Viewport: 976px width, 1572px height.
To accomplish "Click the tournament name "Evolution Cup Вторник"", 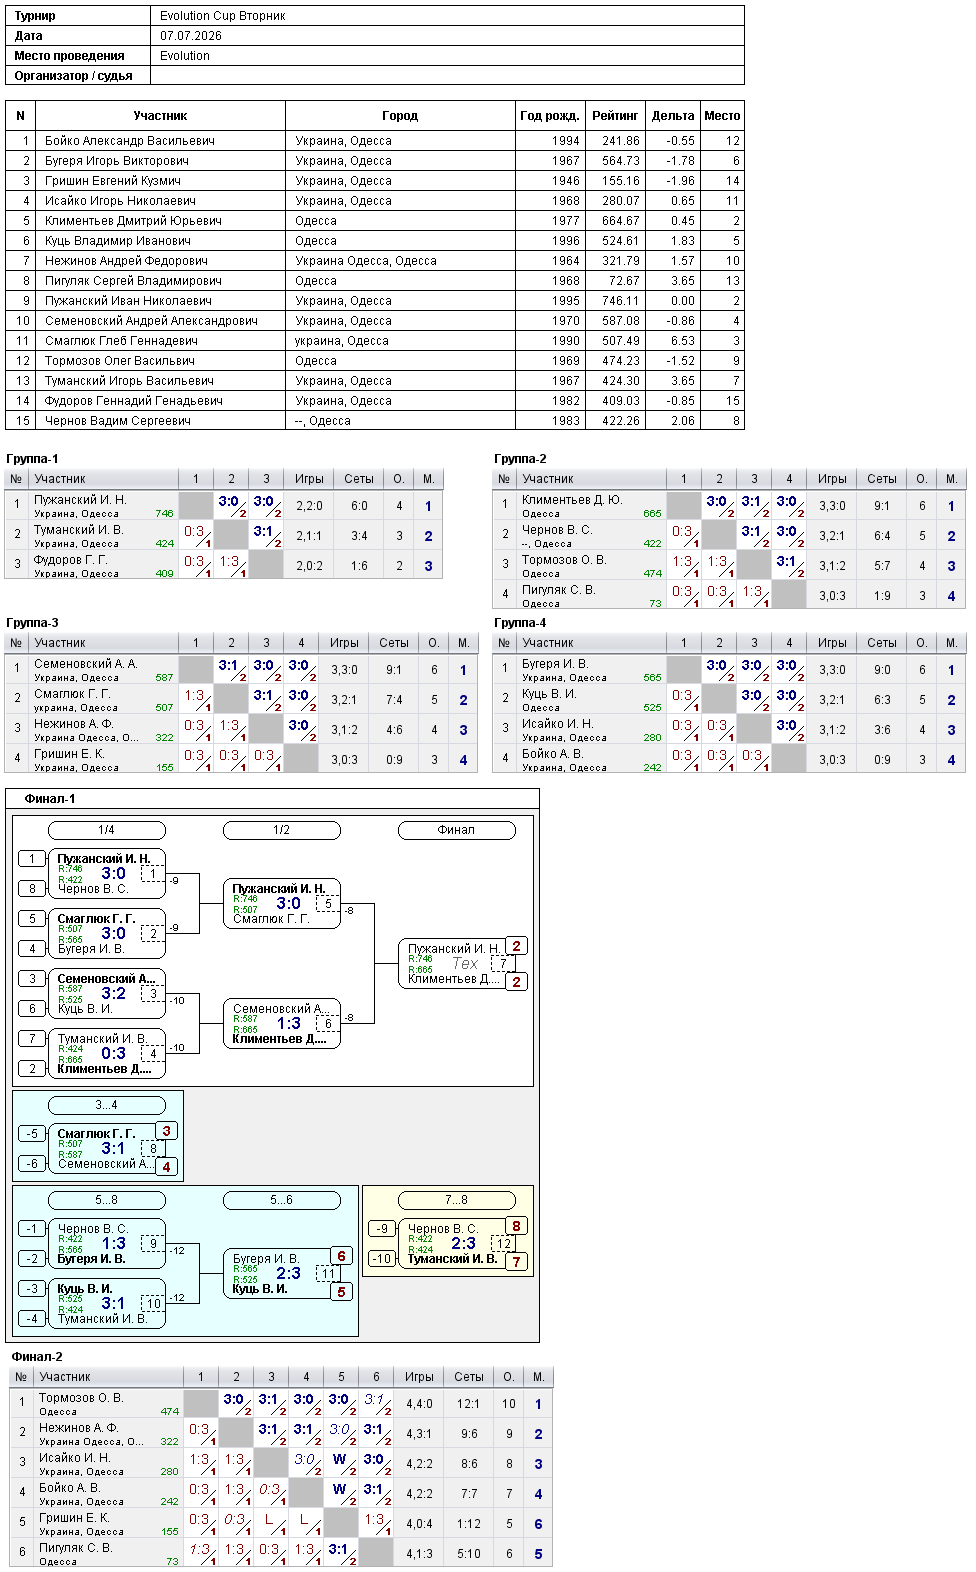I will [x=223, y=16].
